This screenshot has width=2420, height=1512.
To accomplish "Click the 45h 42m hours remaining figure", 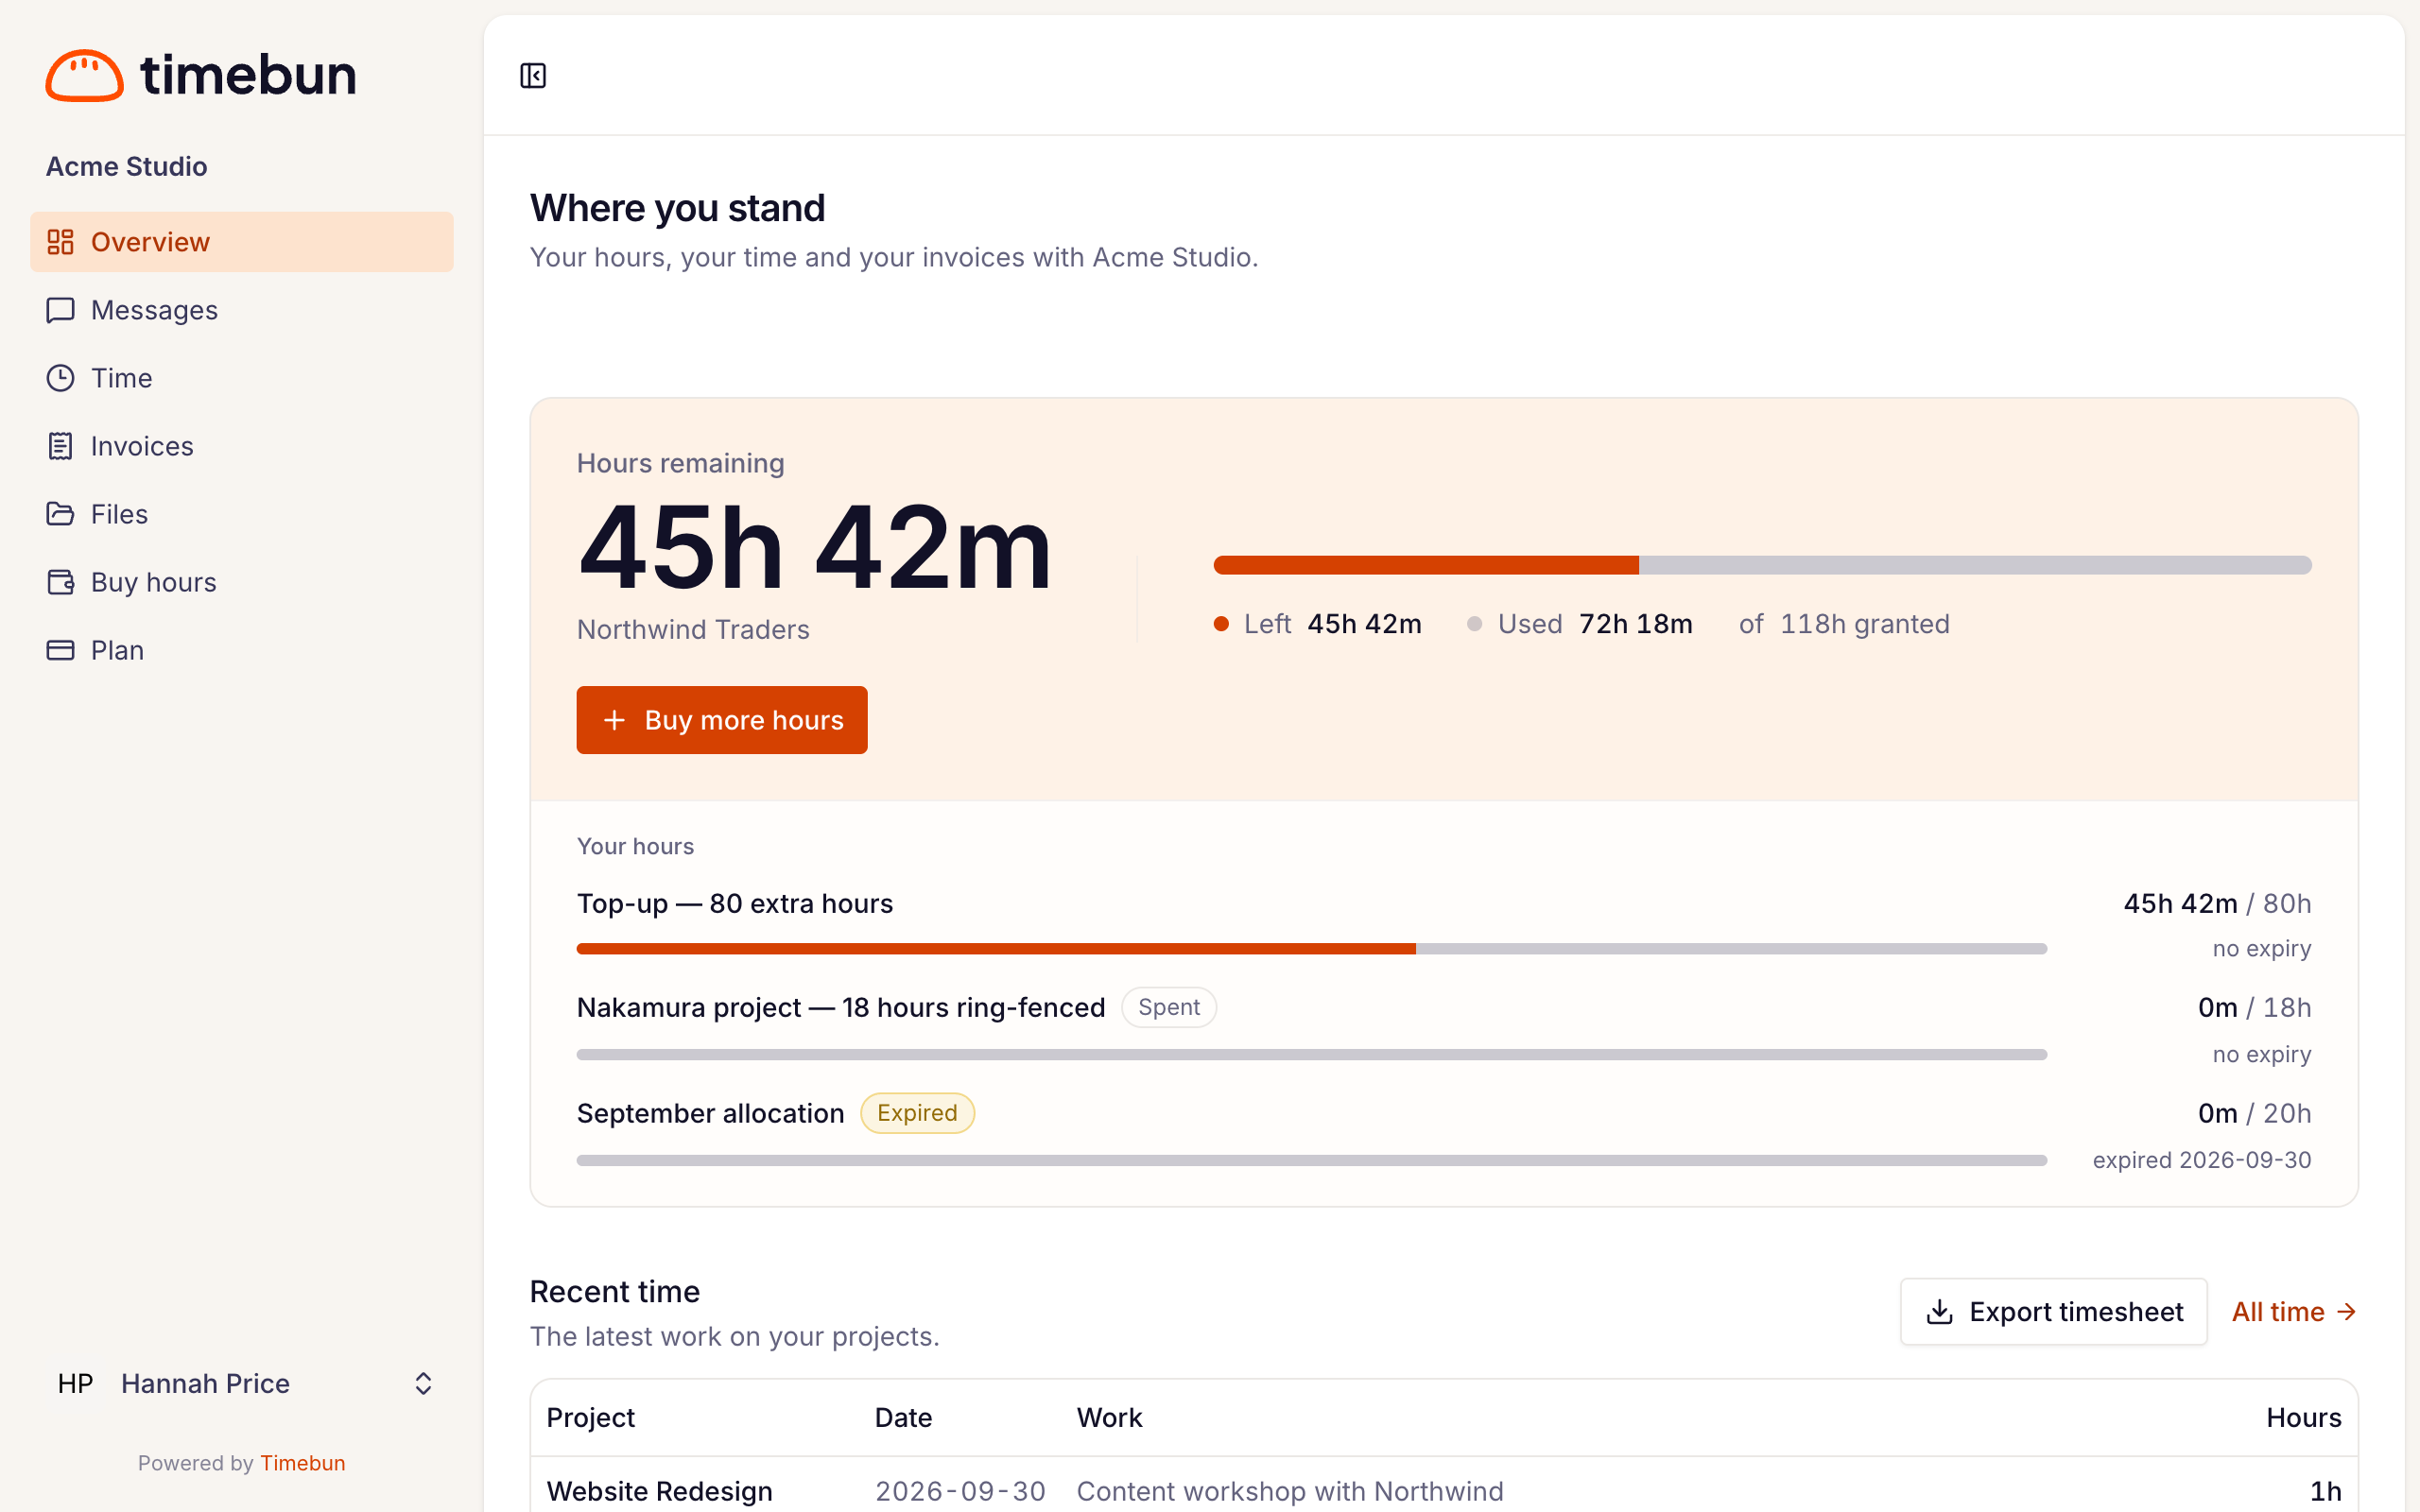I will (814, 548).
